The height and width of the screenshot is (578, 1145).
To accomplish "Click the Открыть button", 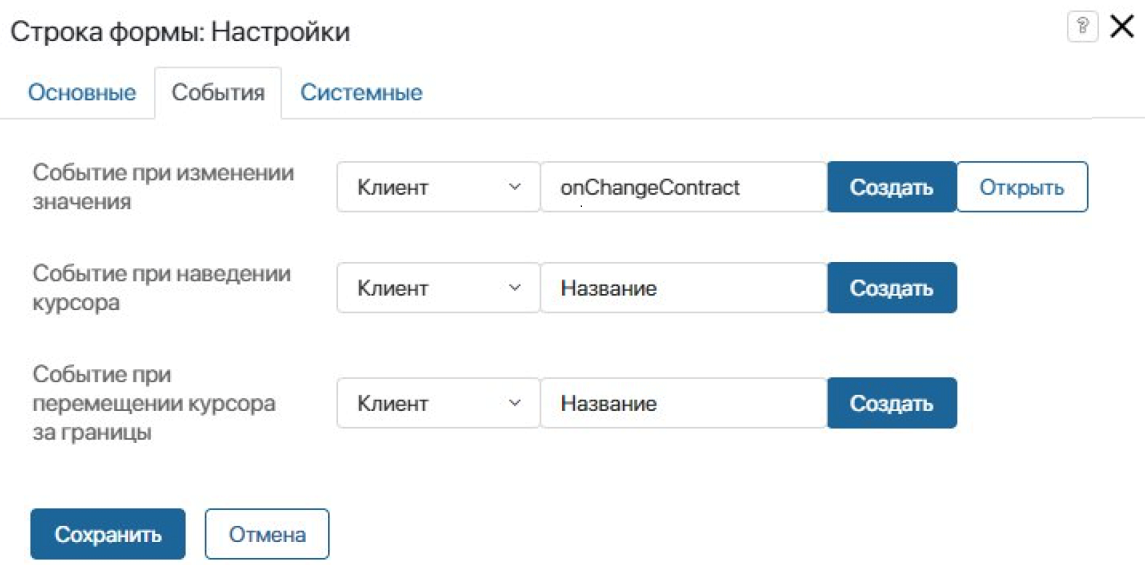I will coord(1021,187).
